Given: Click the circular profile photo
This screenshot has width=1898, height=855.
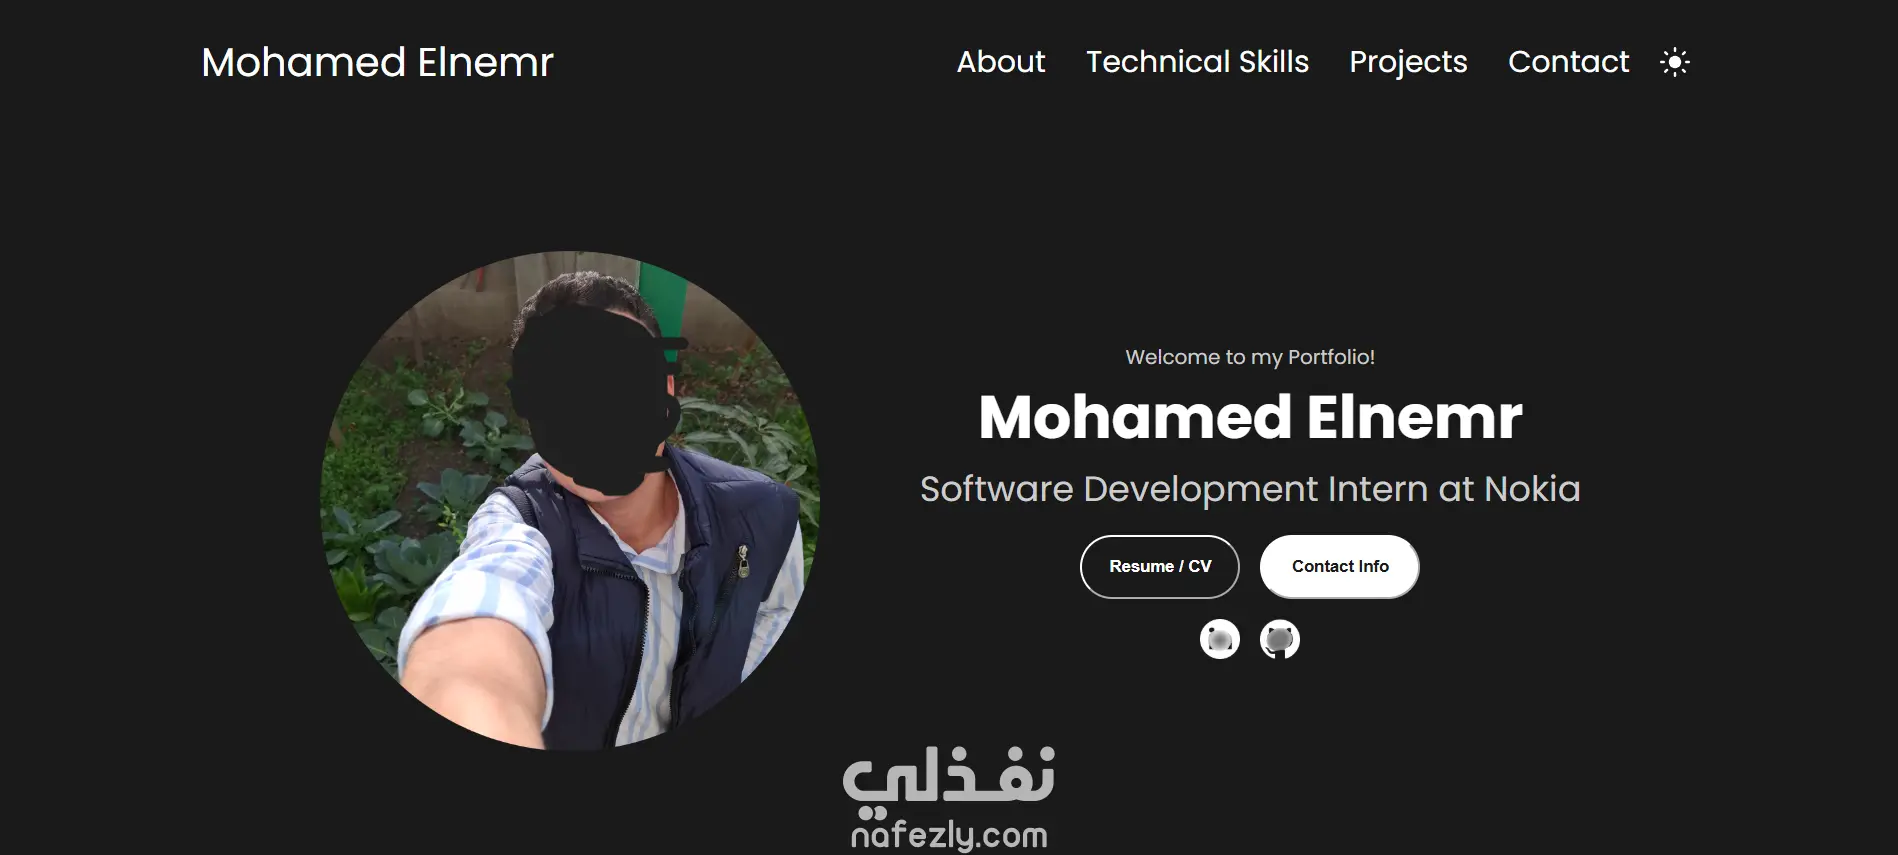Looking at the screenshot, I should (570, 500).
